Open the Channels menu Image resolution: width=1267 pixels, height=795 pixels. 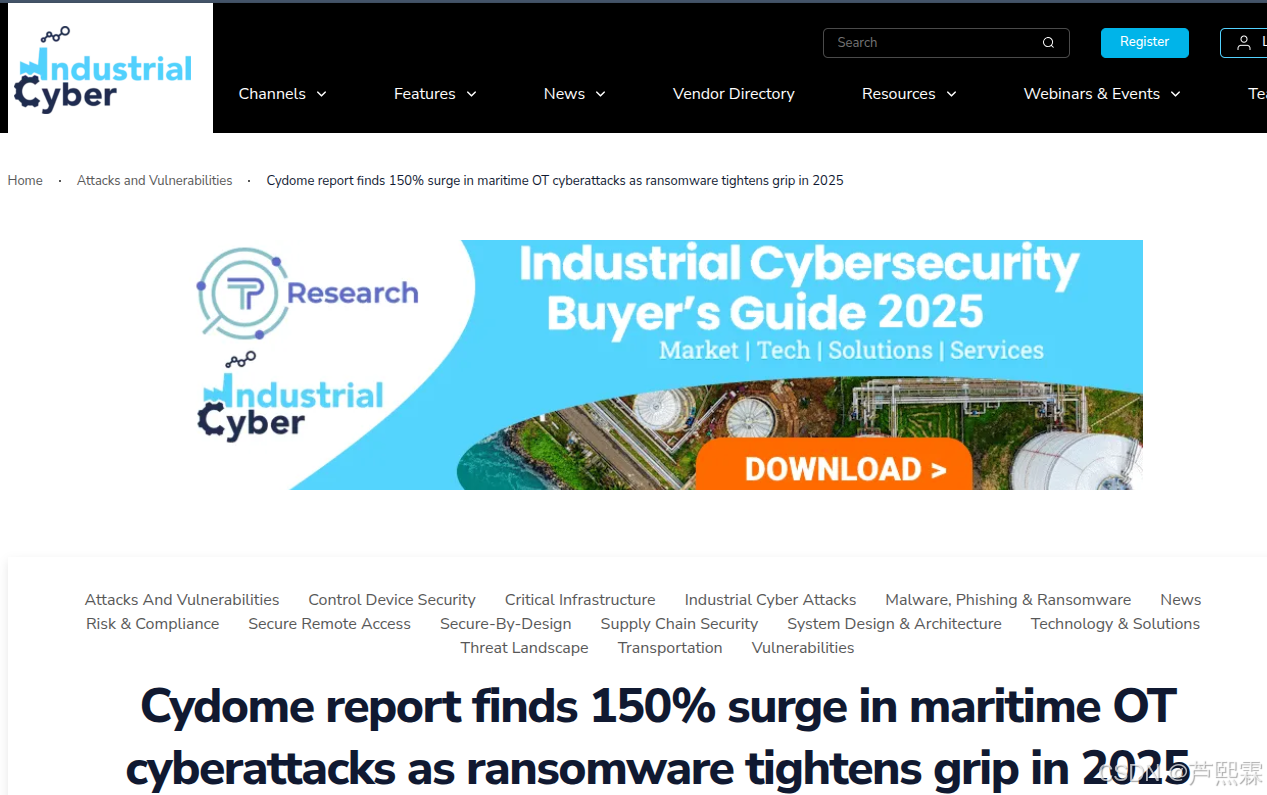point(272,94)
